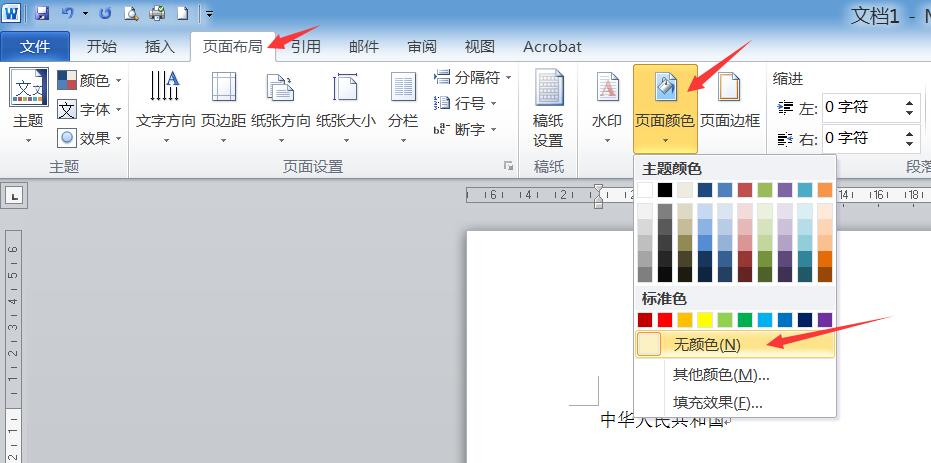Click the 水印 watermark icon
Screen dimensions: 931x463
click(x=607, y=86)
